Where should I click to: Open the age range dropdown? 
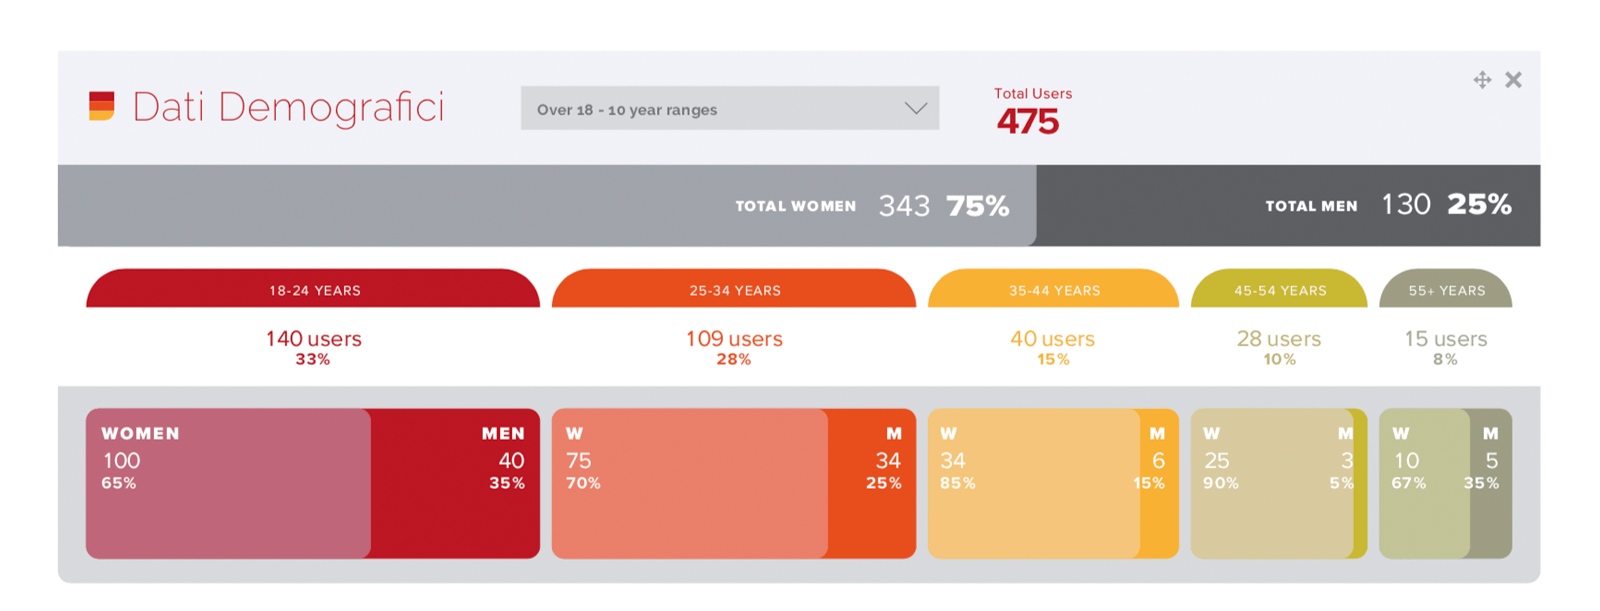click(x=729, y=108)
